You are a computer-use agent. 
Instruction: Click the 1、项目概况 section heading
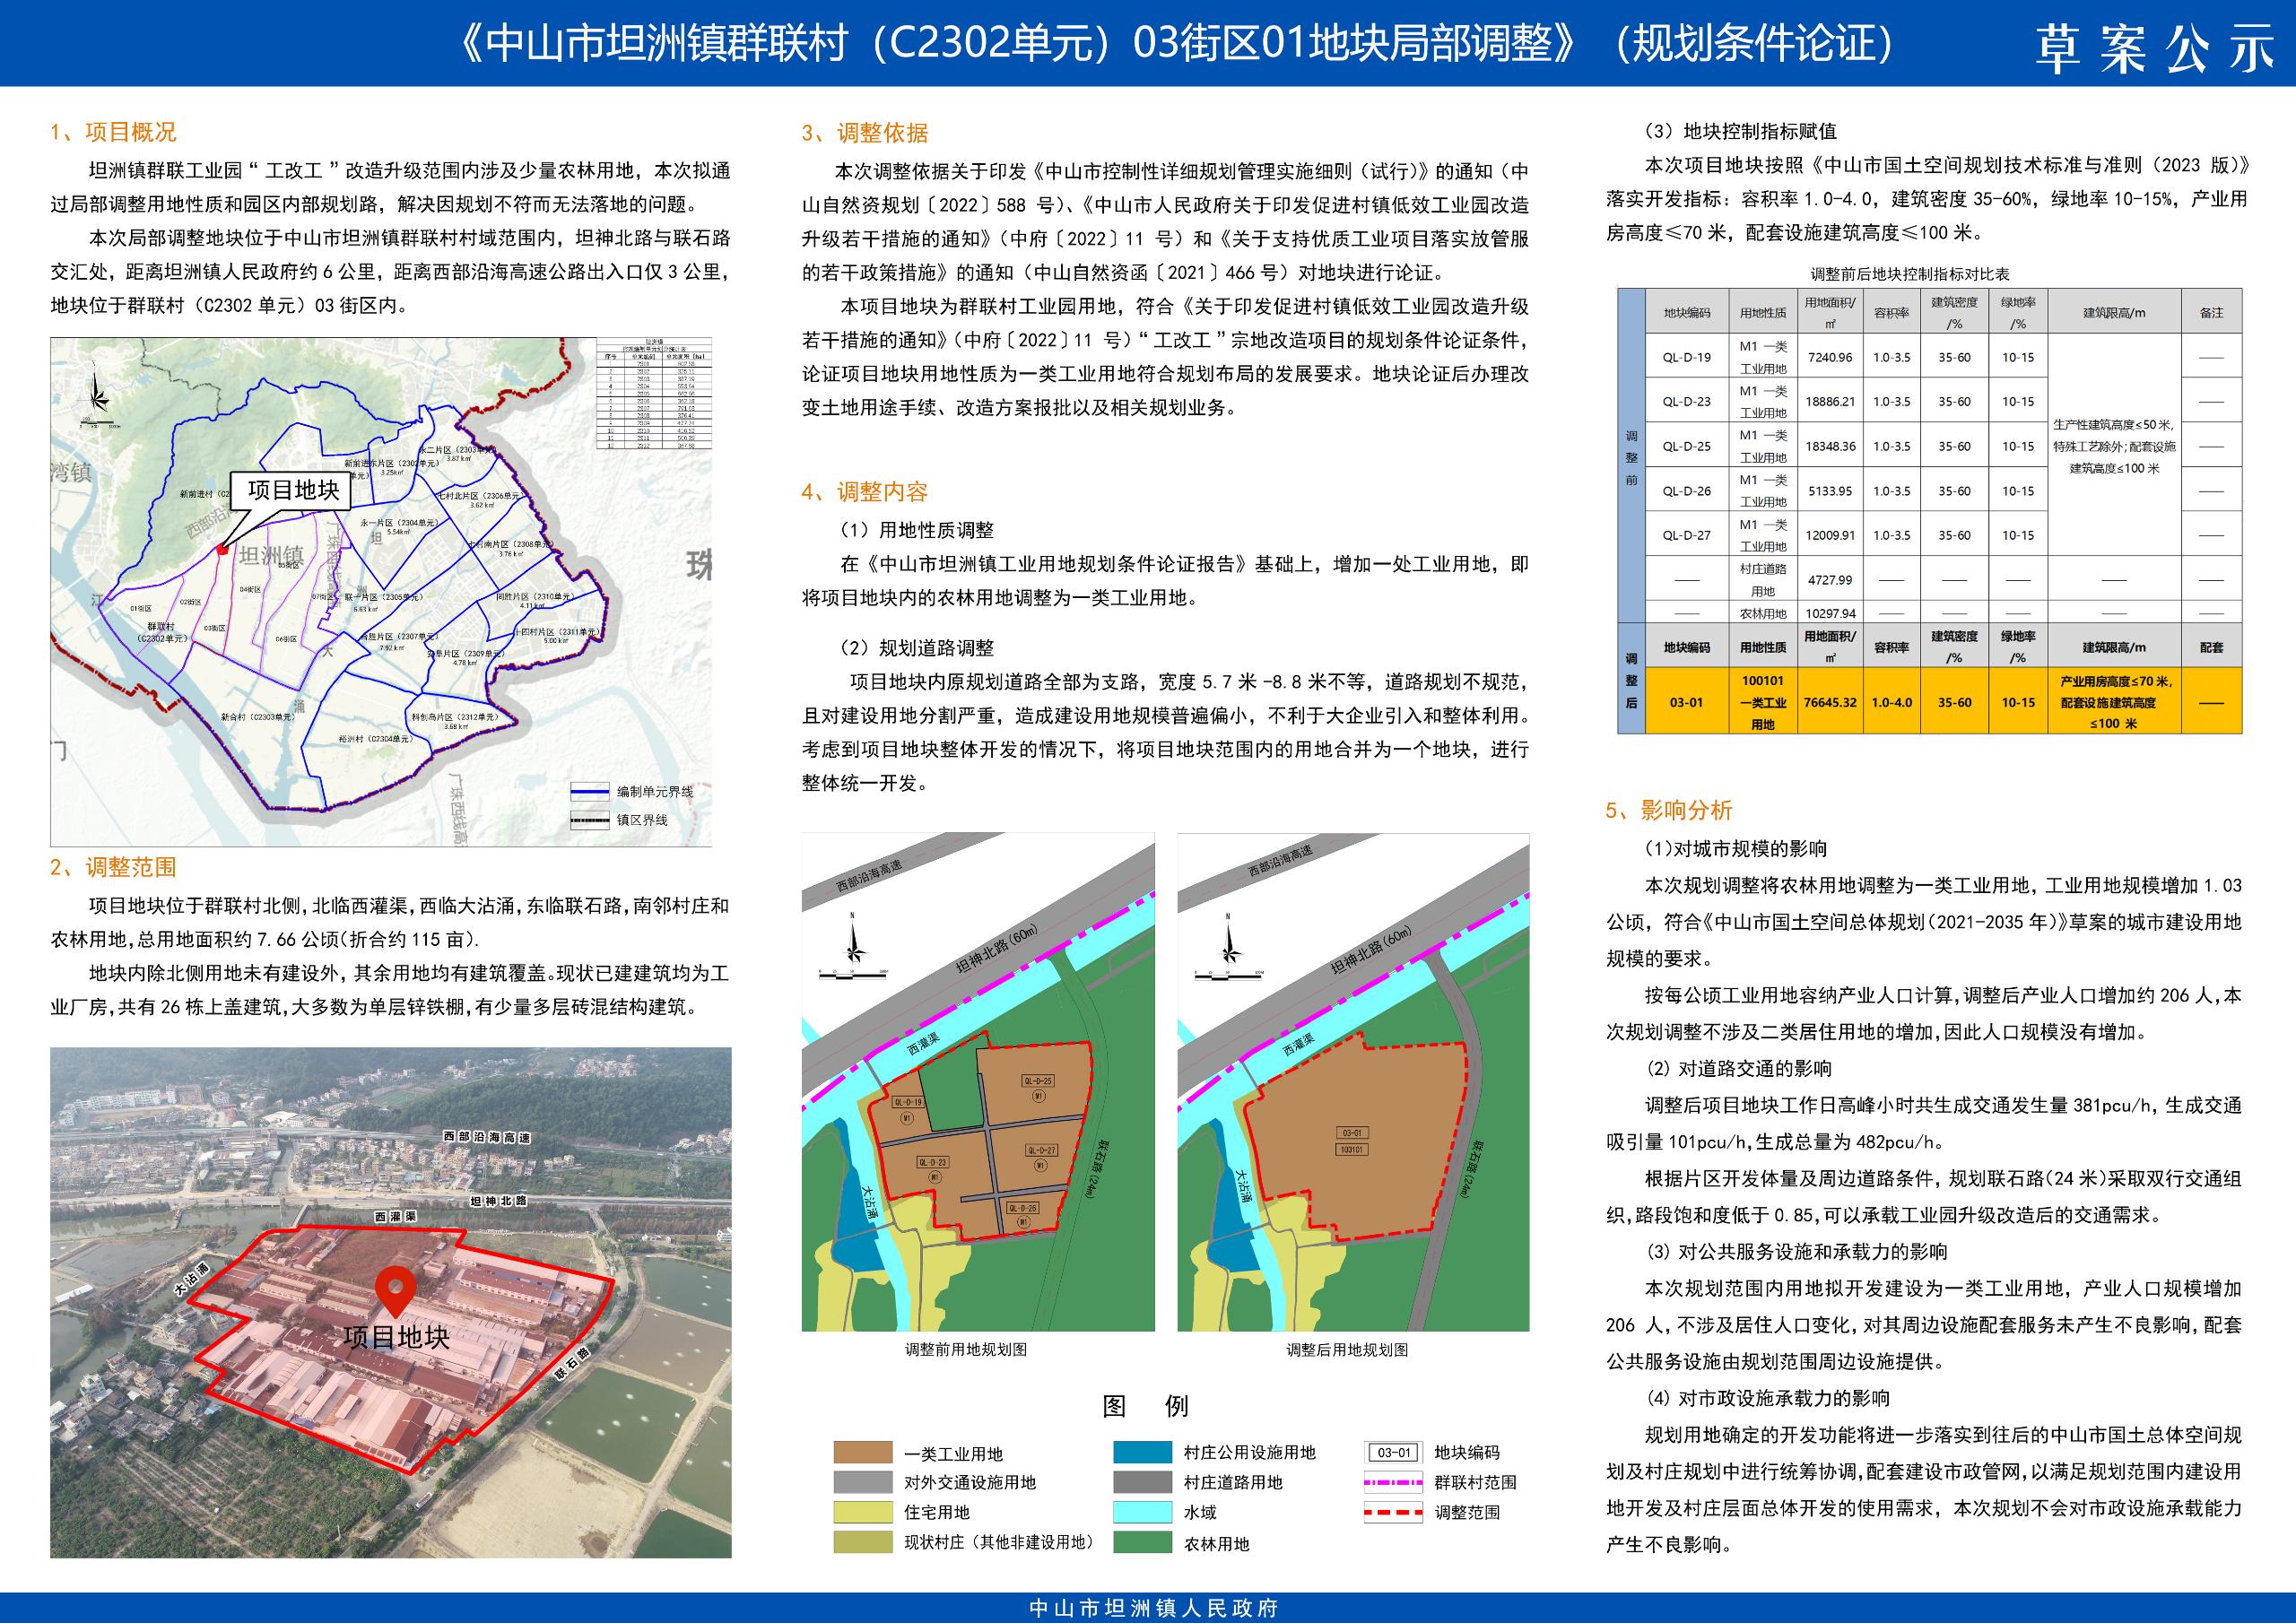click(113, 132)
